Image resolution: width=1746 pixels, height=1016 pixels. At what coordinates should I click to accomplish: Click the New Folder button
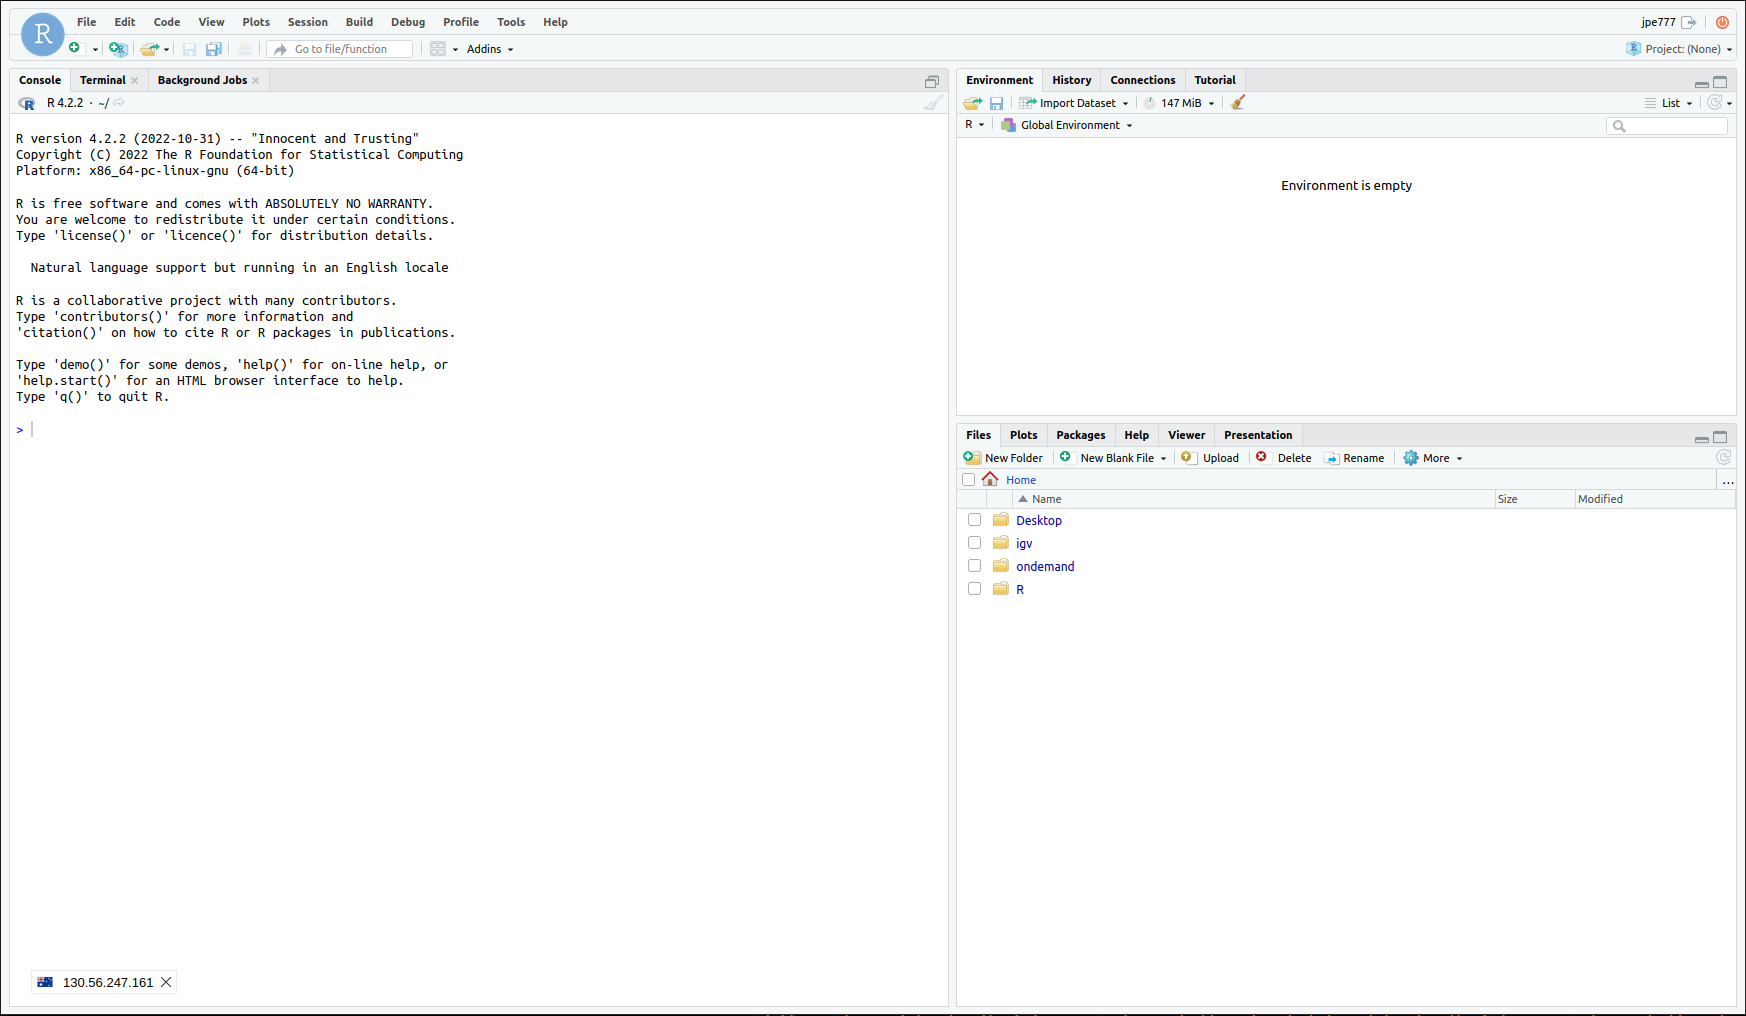click(1004, 458)
